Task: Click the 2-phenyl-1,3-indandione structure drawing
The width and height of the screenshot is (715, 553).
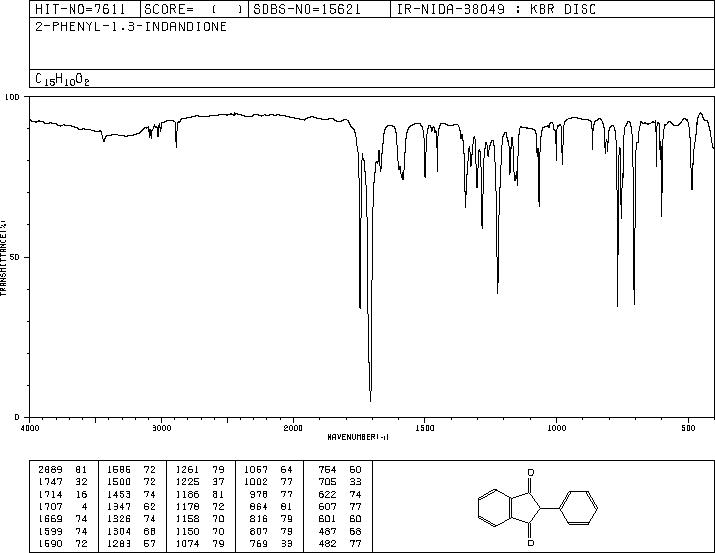Action: click(538, 507)
